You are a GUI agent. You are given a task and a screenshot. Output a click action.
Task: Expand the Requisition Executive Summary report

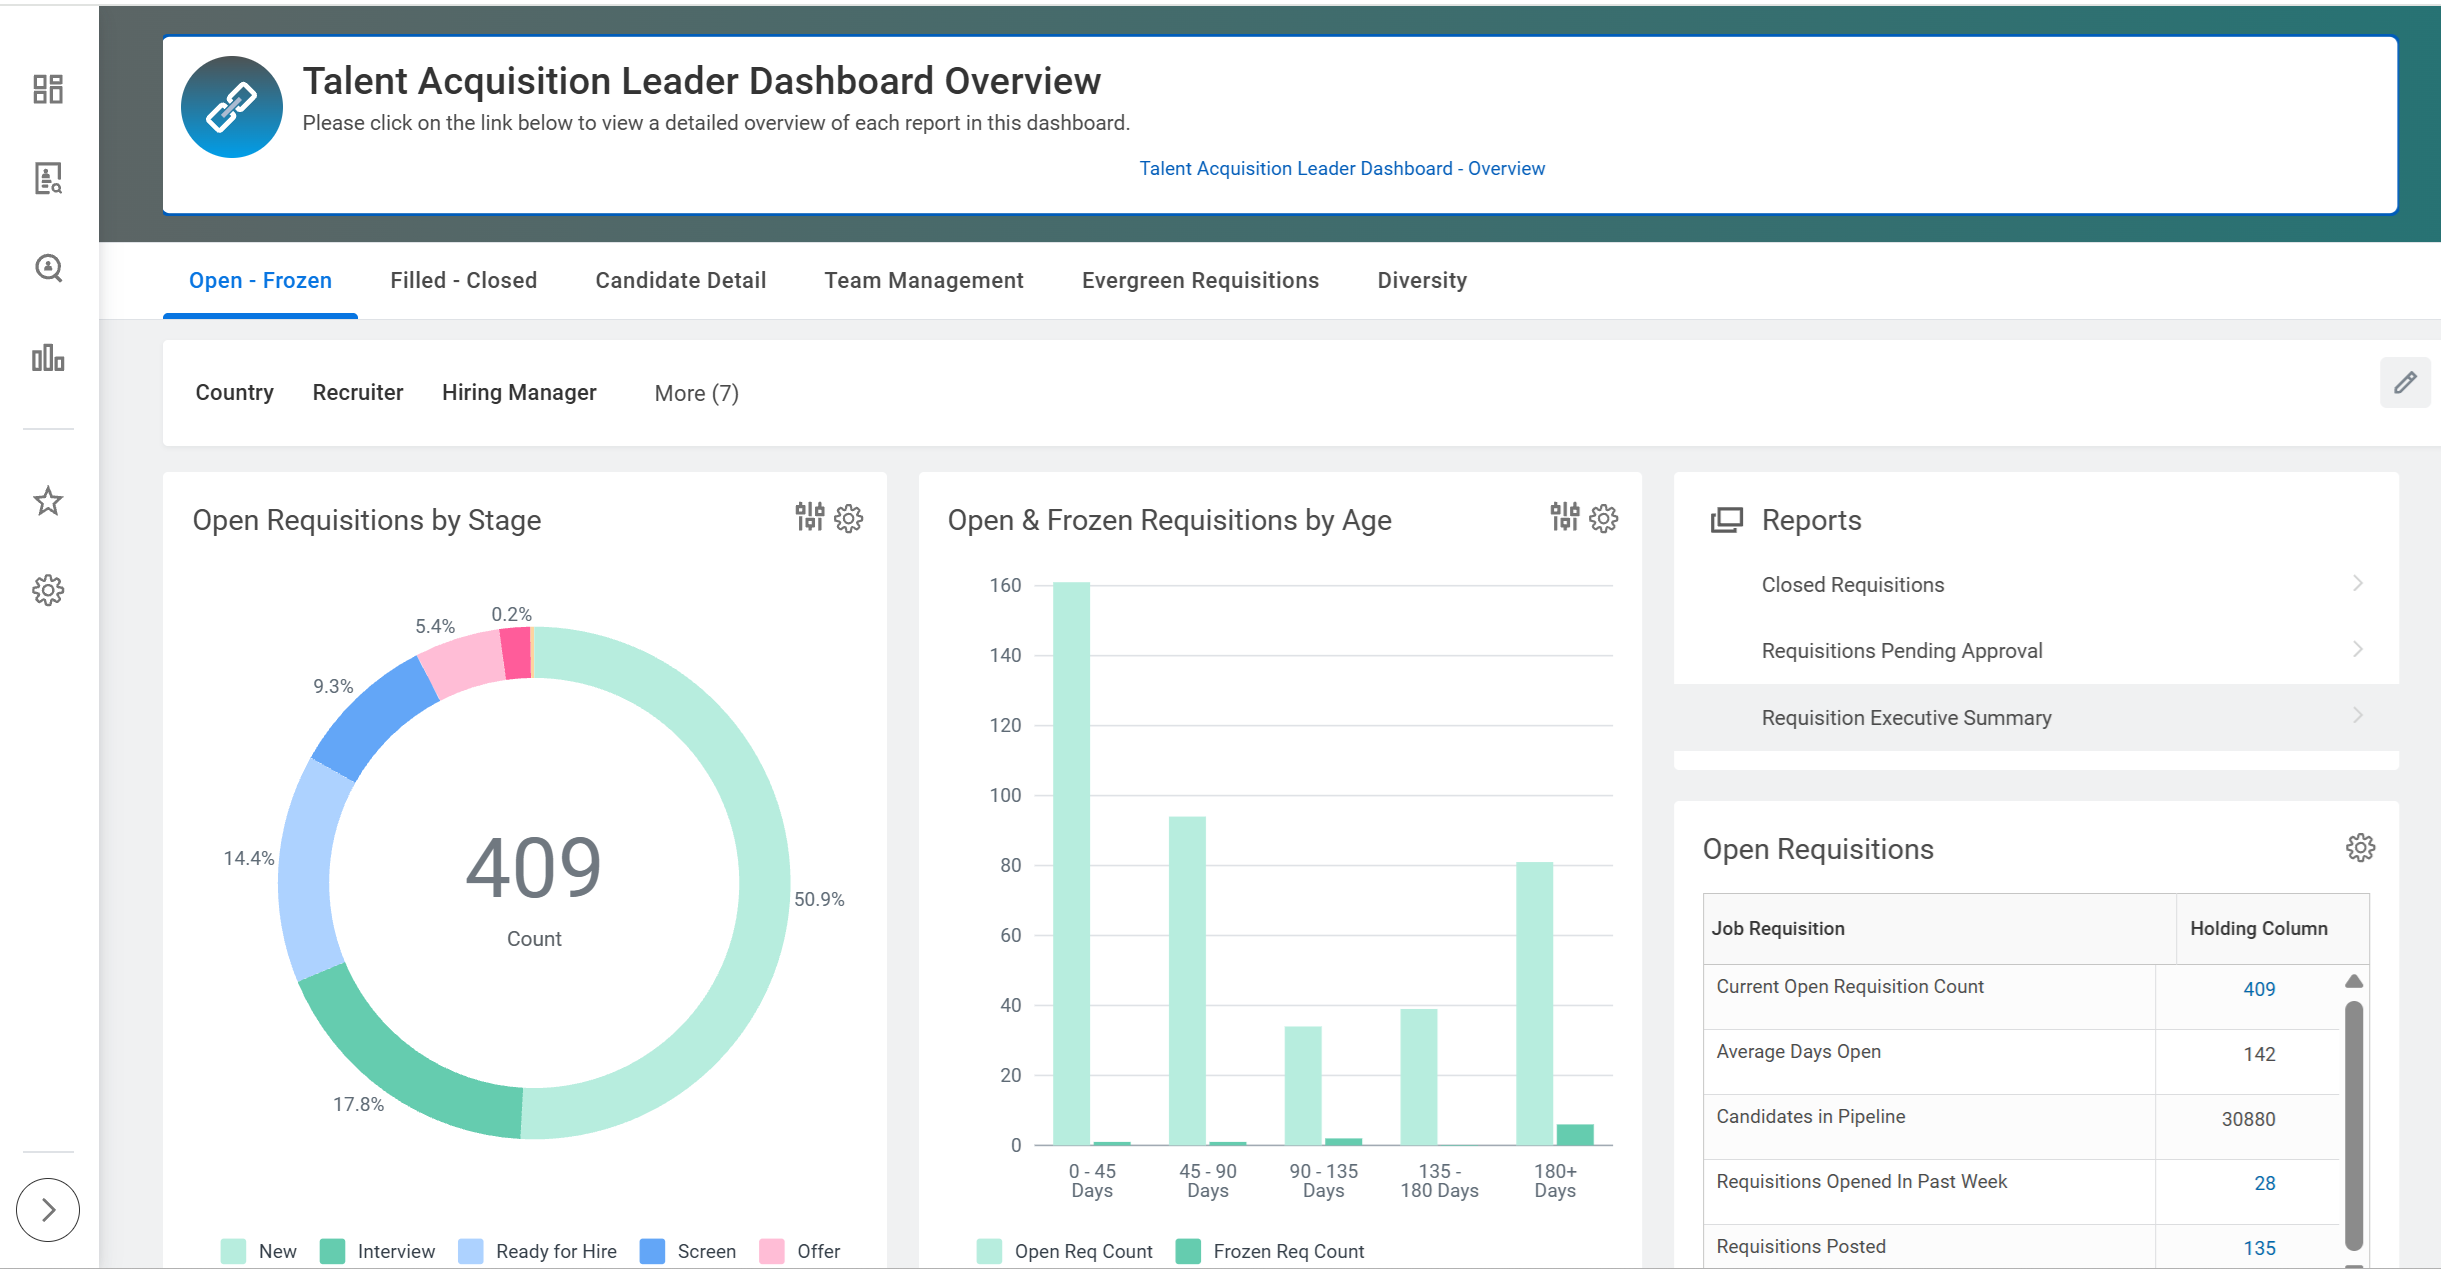pyautogui.click(x=1906, y=717)
